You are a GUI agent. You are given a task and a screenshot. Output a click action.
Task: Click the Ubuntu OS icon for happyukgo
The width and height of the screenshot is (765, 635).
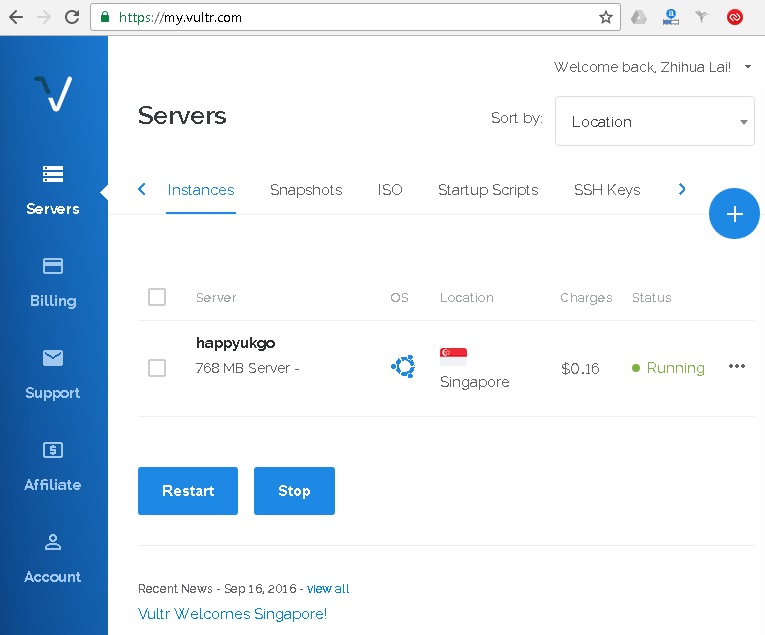pos(403,366)
